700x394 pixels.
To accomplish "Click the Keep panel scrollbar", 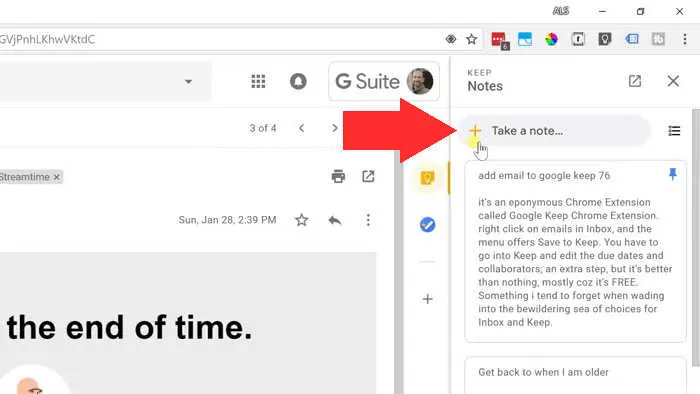I will [x=696, y=237].
